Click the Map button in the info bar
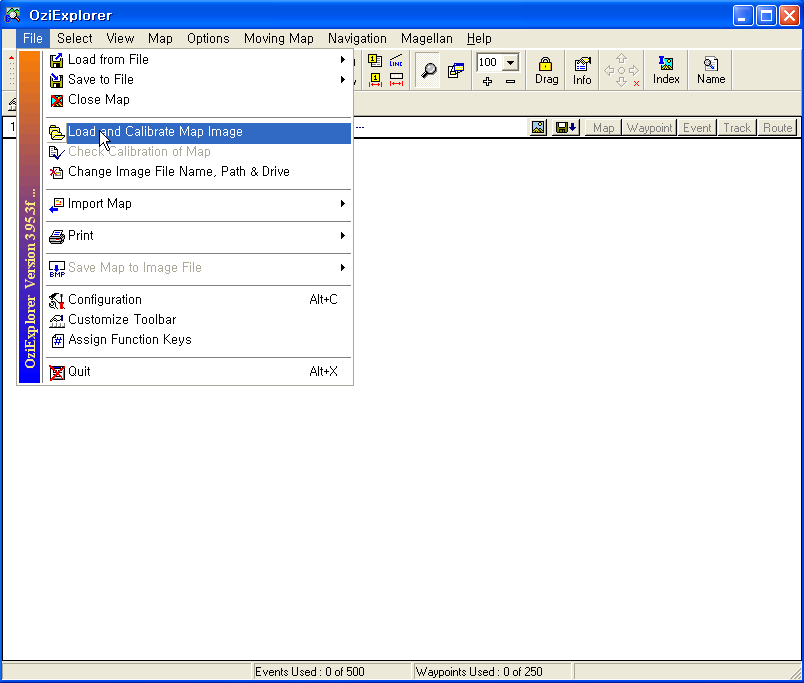Screen dimensions: 804x683 tap(604, 128)
